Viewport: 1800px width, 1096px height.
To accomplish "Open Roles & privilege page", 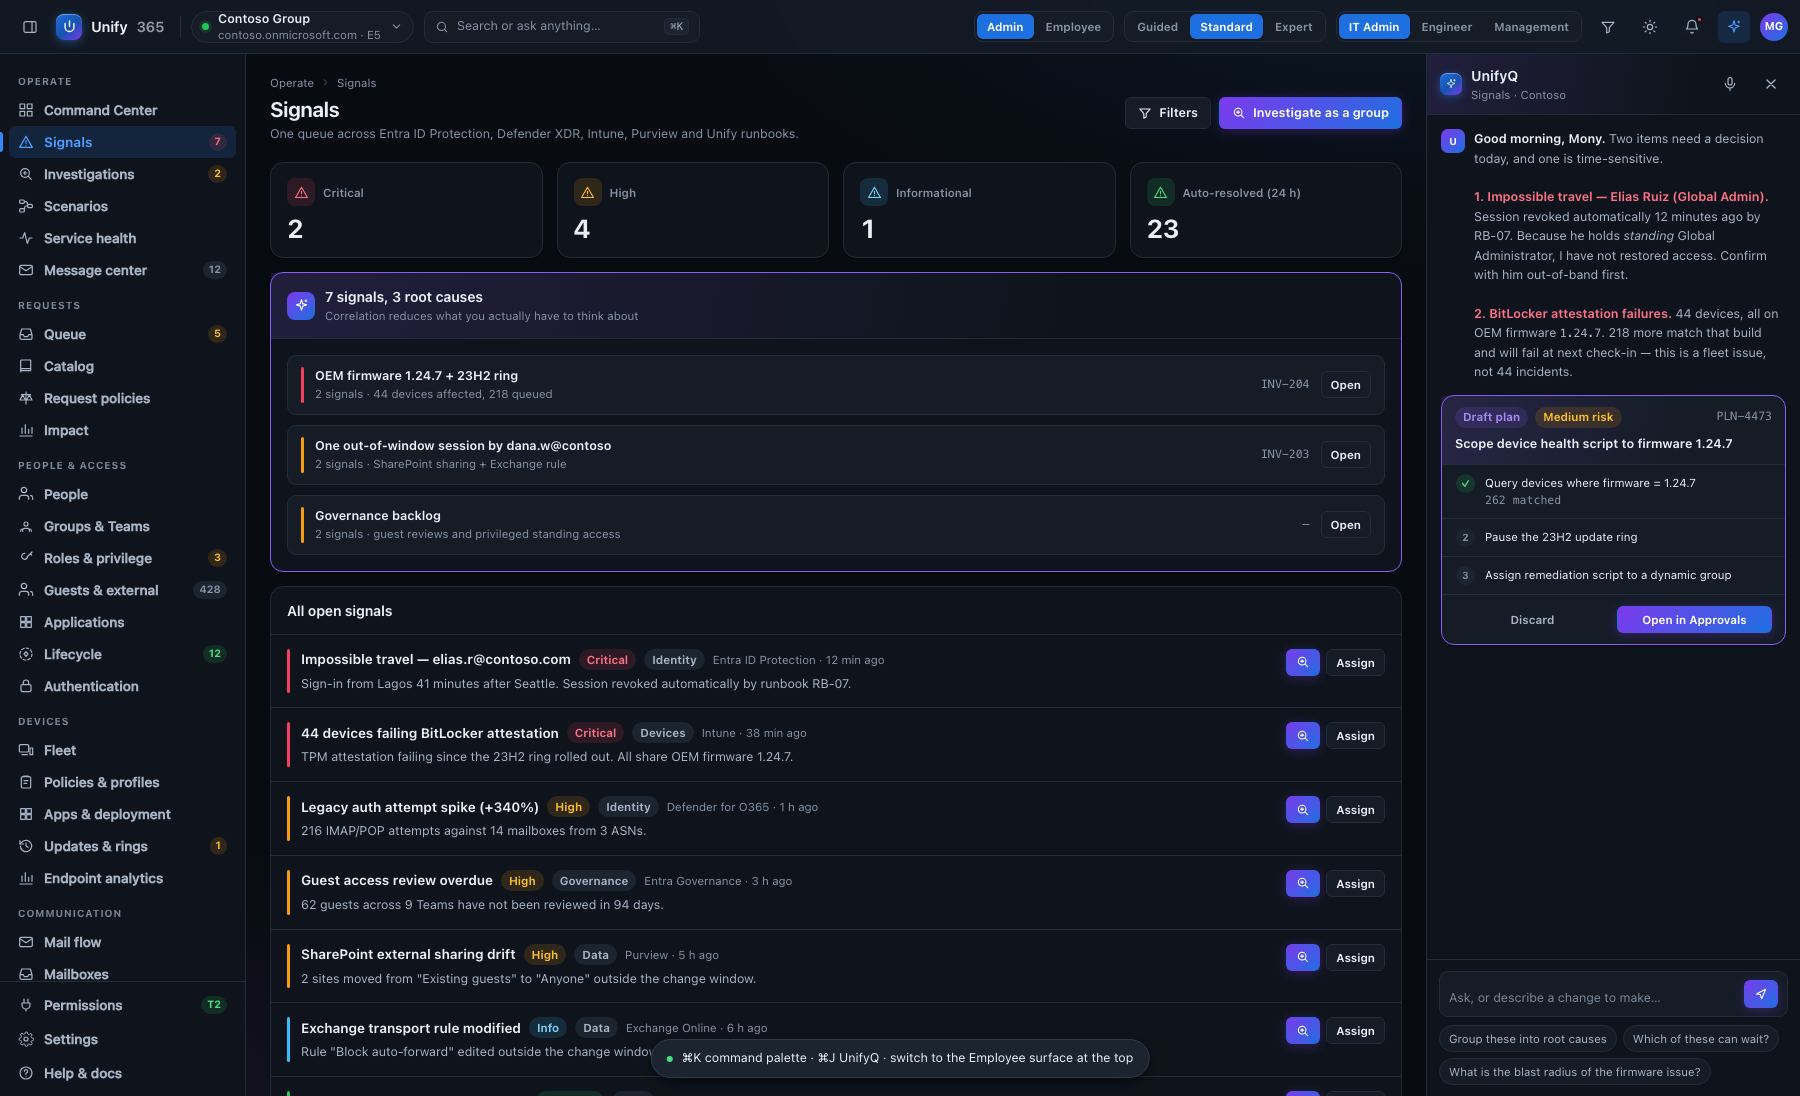I will [x=122, y=558].
